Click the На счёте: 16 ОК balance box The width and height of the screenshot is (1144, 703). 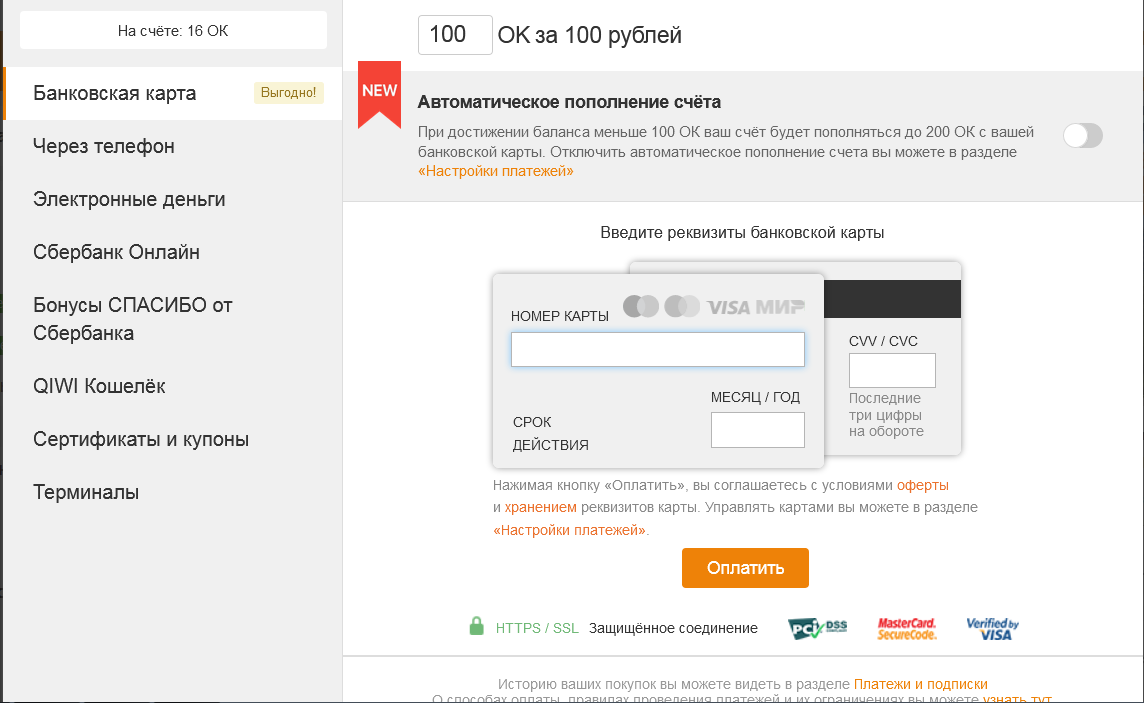pyautogui.click(x=173, y=31)
